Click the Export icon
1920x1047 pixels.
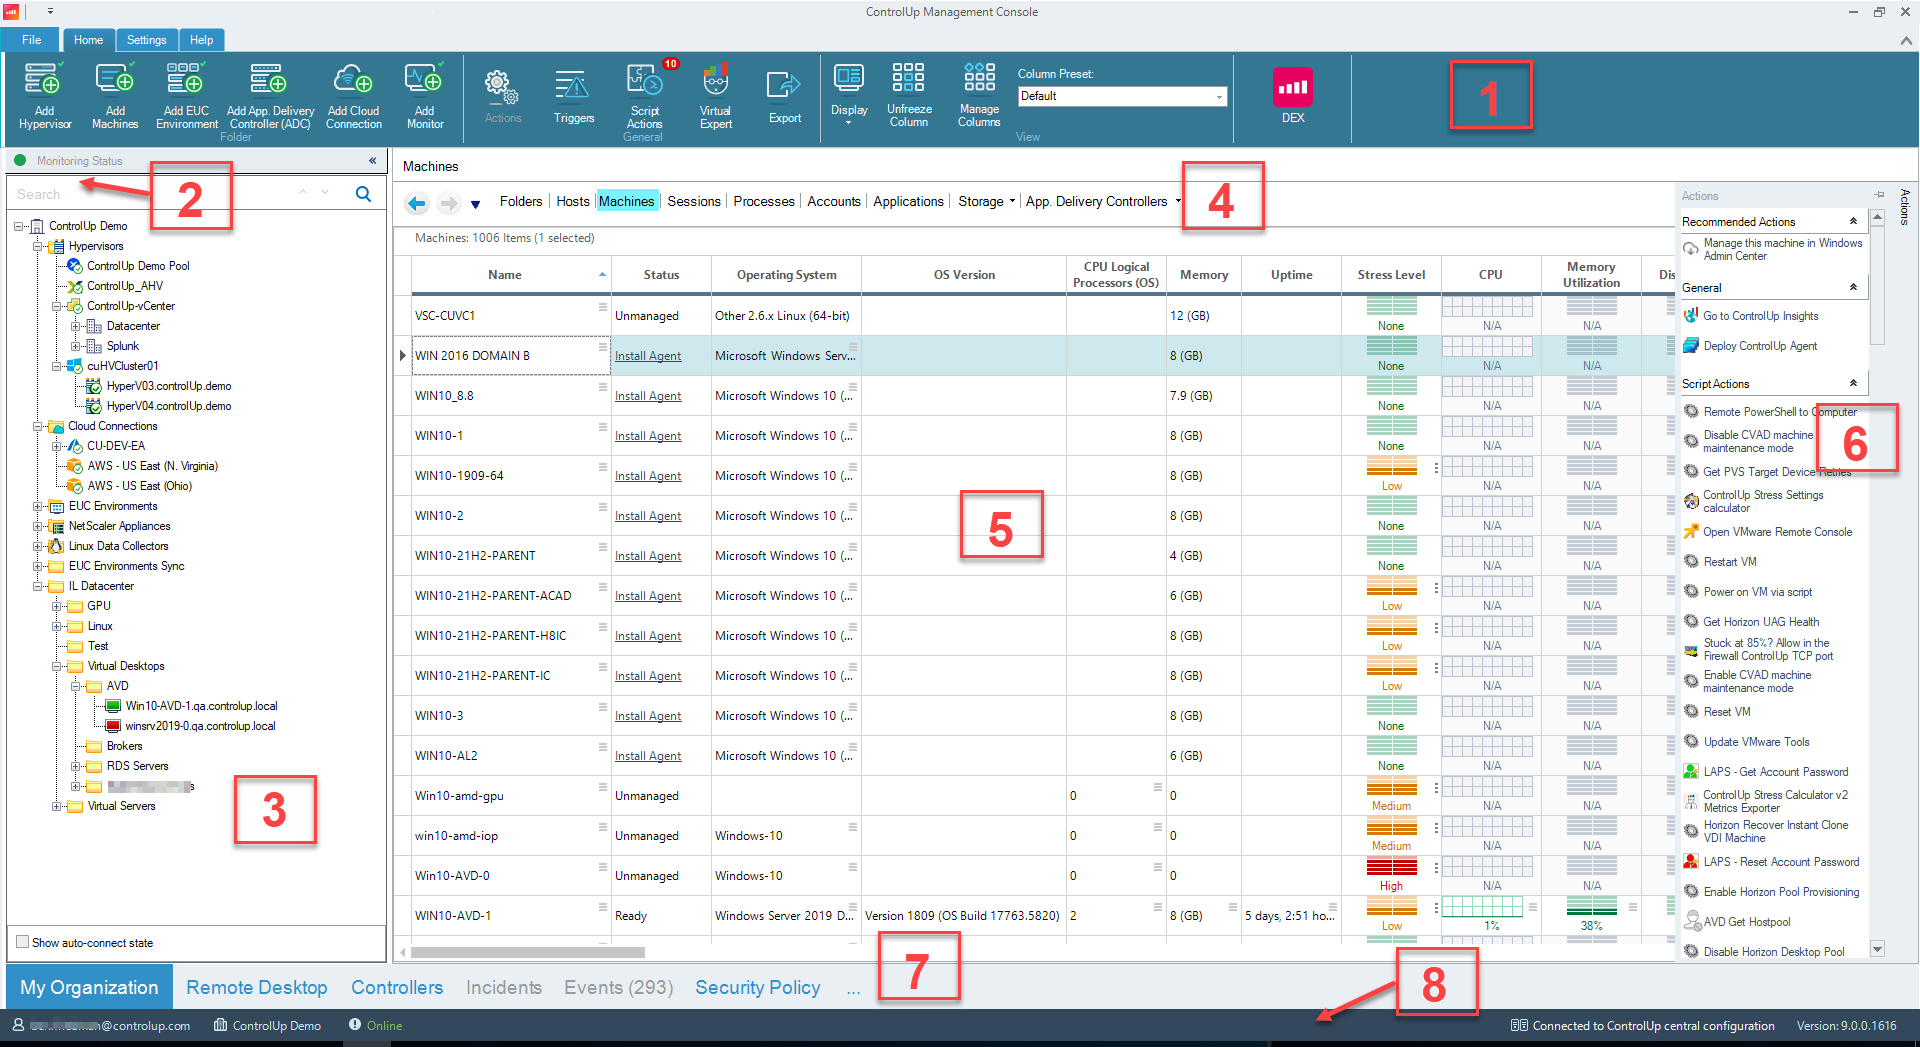coord(785,96)
